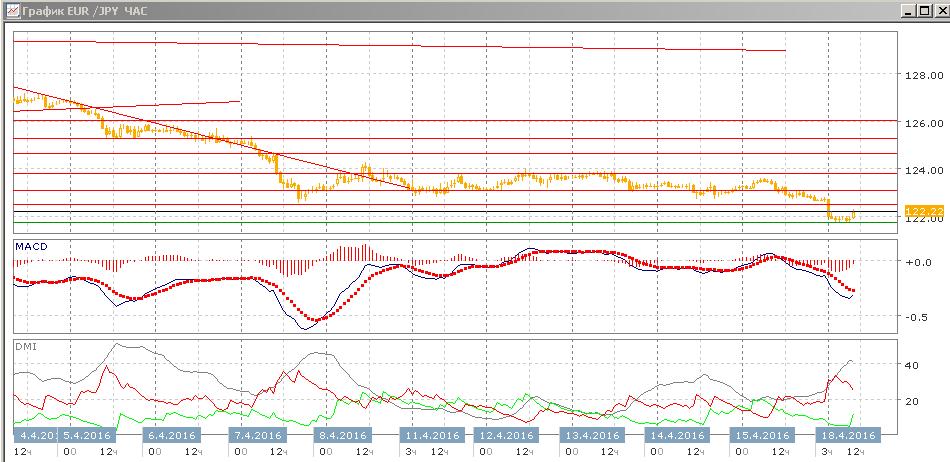Click the 40 level on DMI scale
The height and width of the screenshot is (462, 950).
coord(912,365)
